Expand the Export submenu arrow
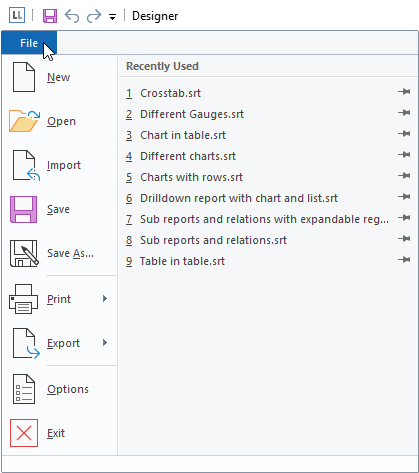Viewport: 419px width, 473px height. (105, 343)
